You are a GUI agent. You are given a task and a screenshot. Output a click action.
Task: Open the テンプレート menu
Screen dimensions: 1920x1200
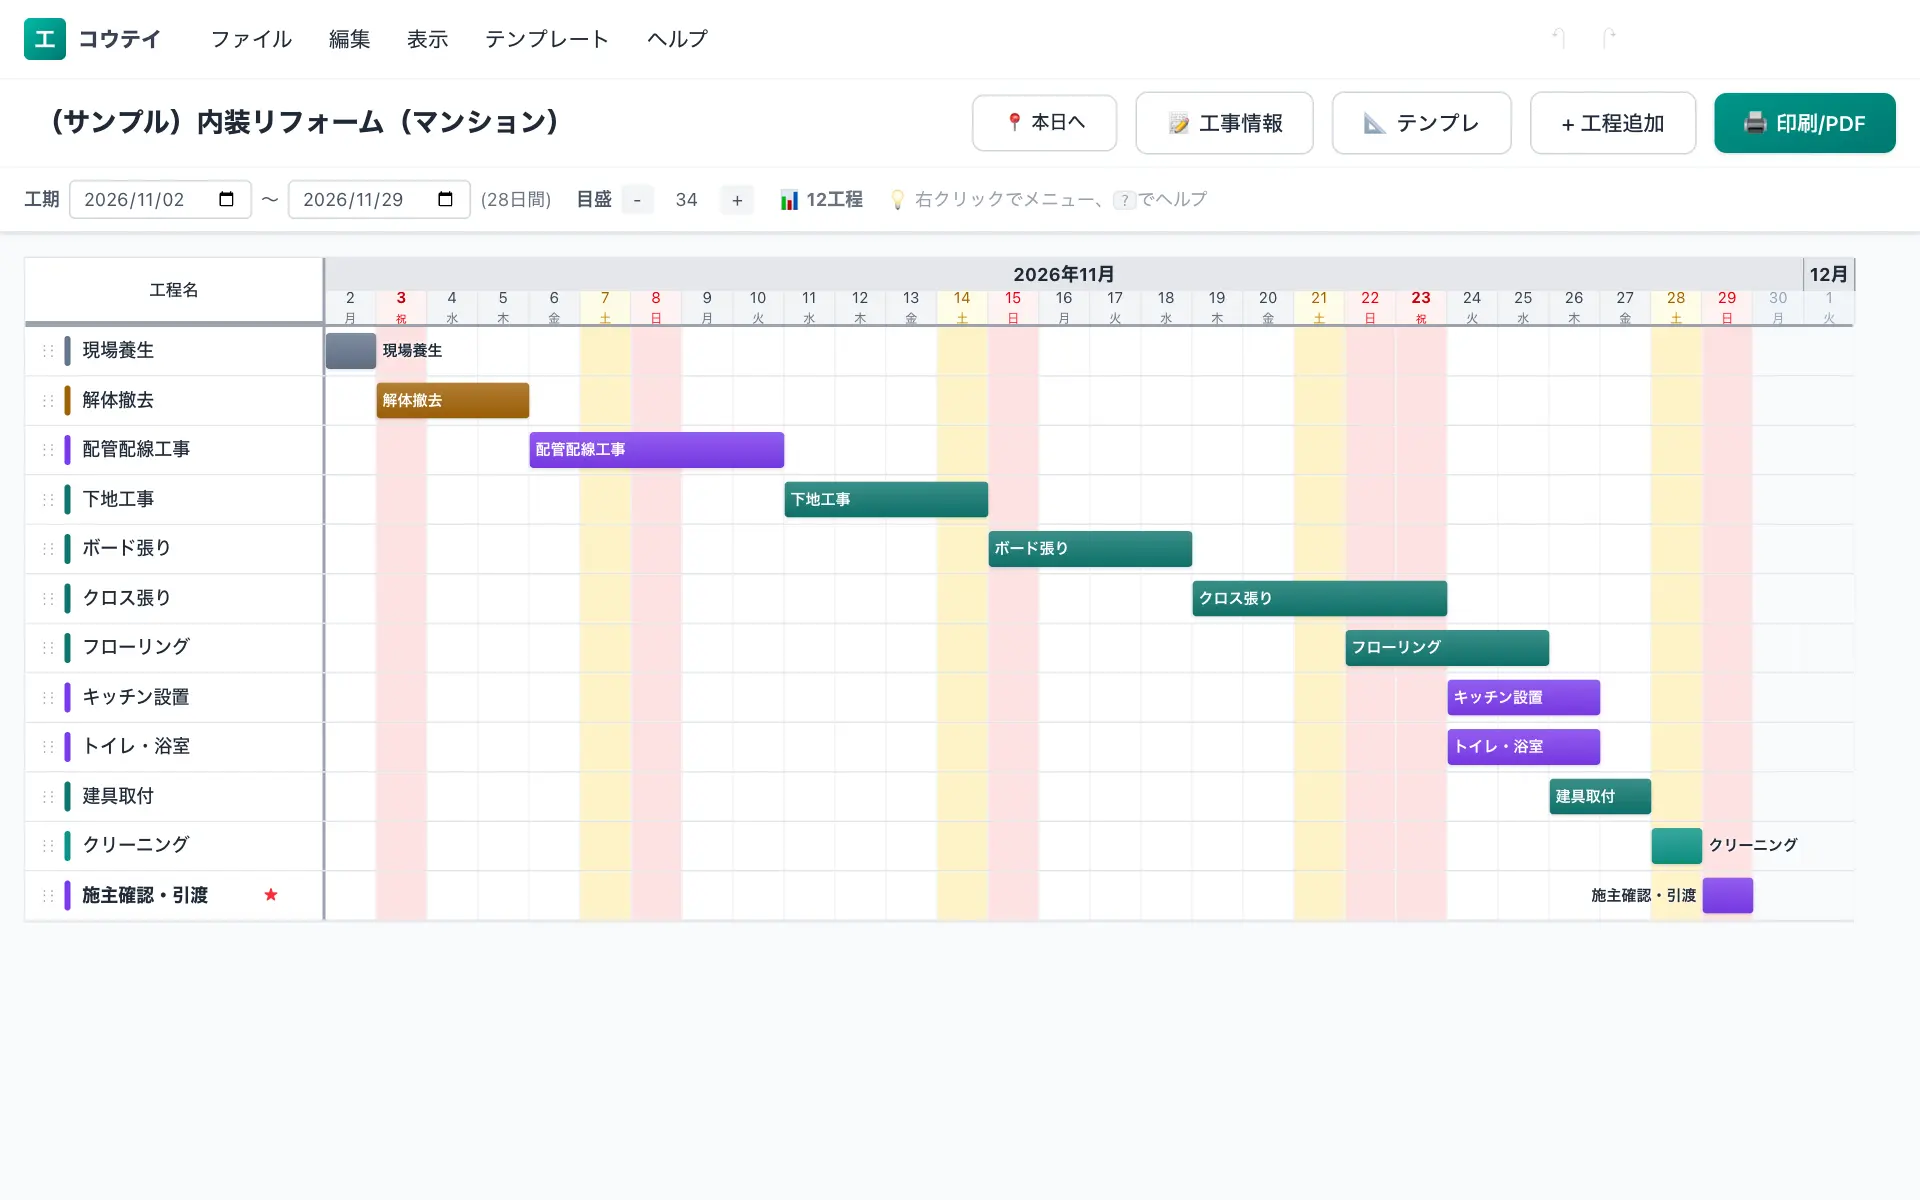coord(547,39)
